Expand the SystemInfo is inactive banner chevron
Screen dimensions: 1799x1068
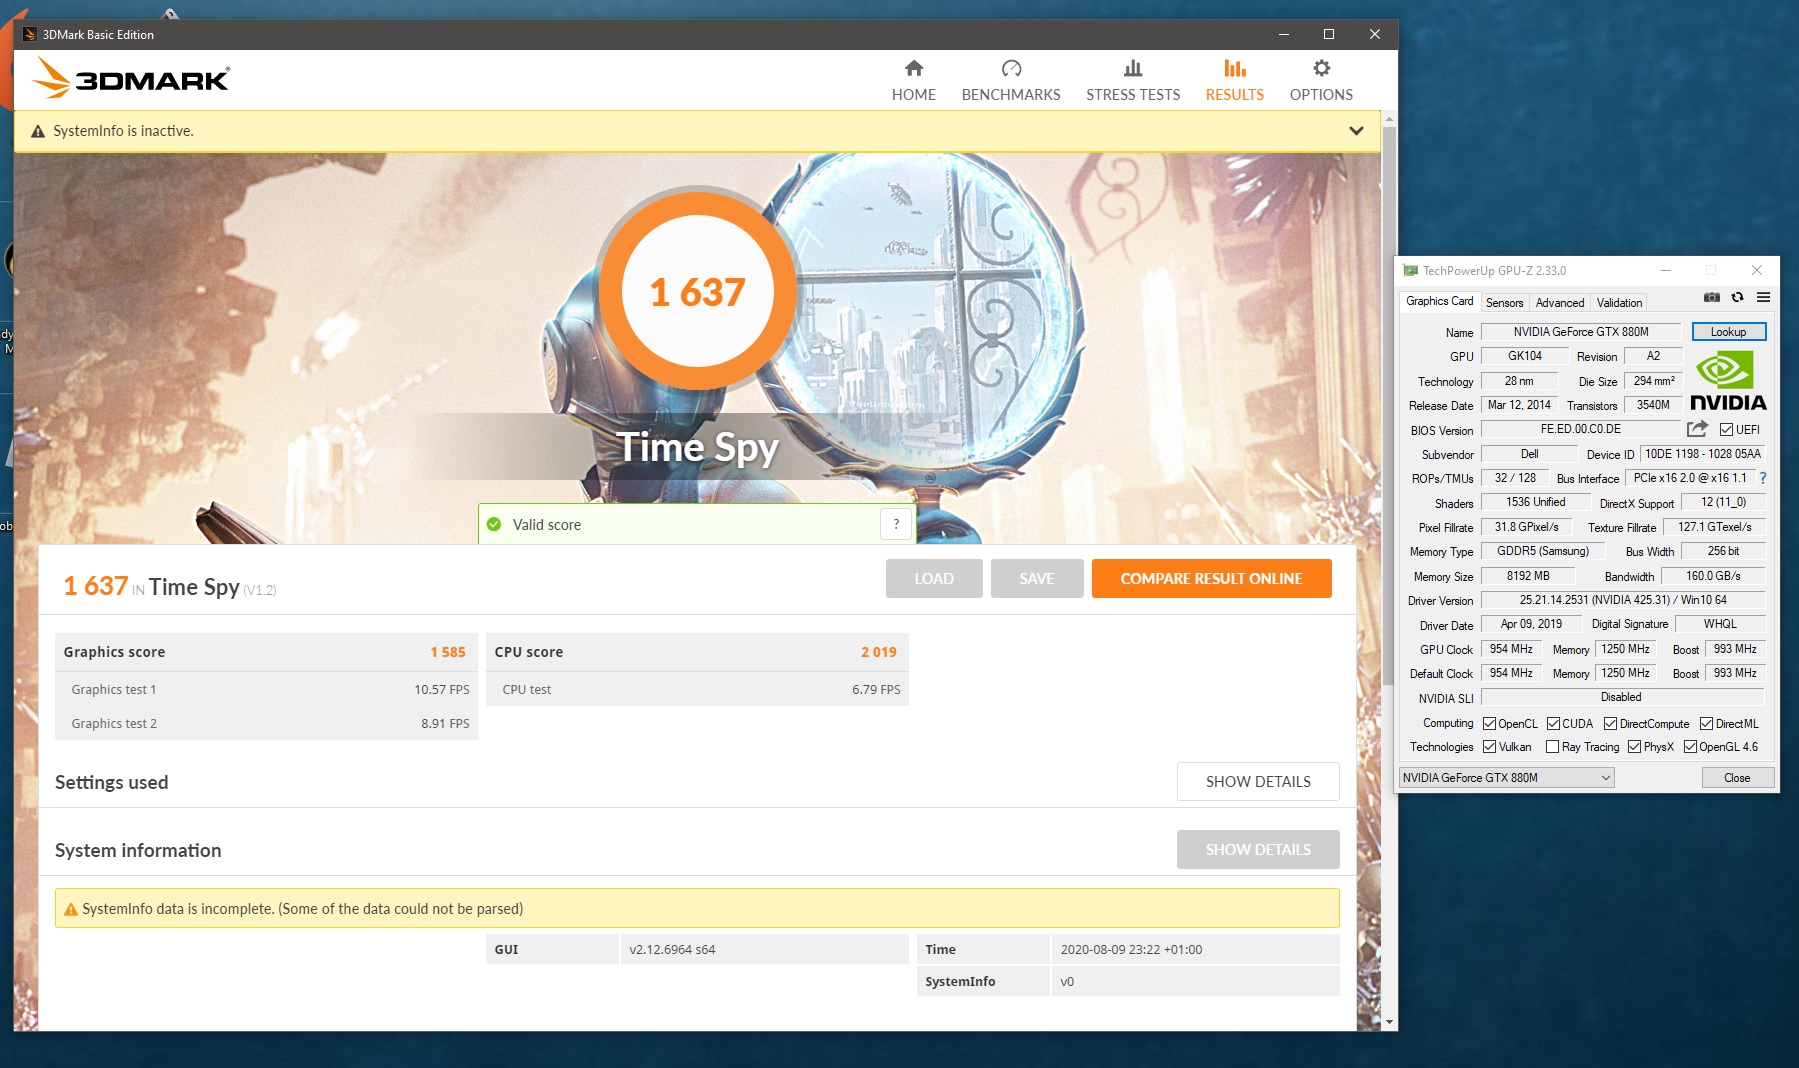click(1356, 131)
